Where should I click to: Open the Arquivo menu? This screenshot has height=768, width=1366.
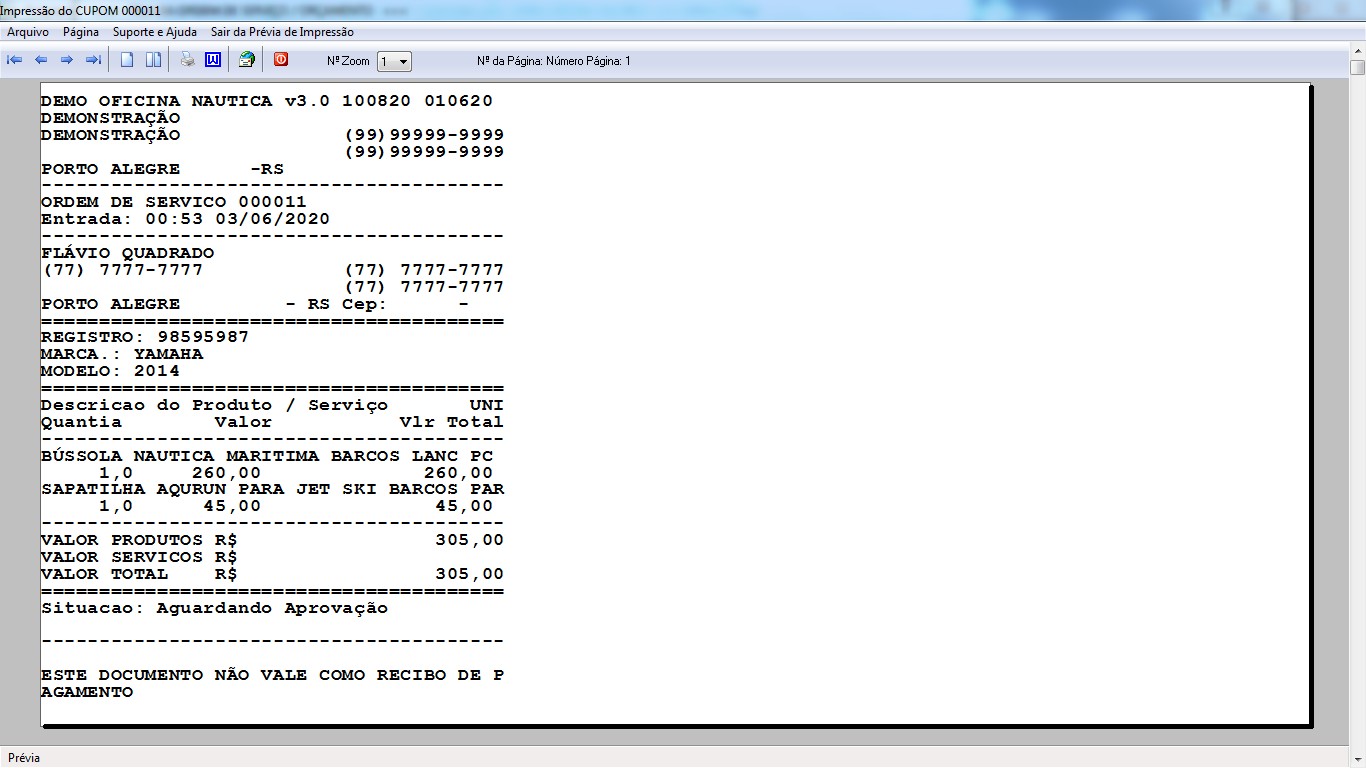tap(28, 32)
